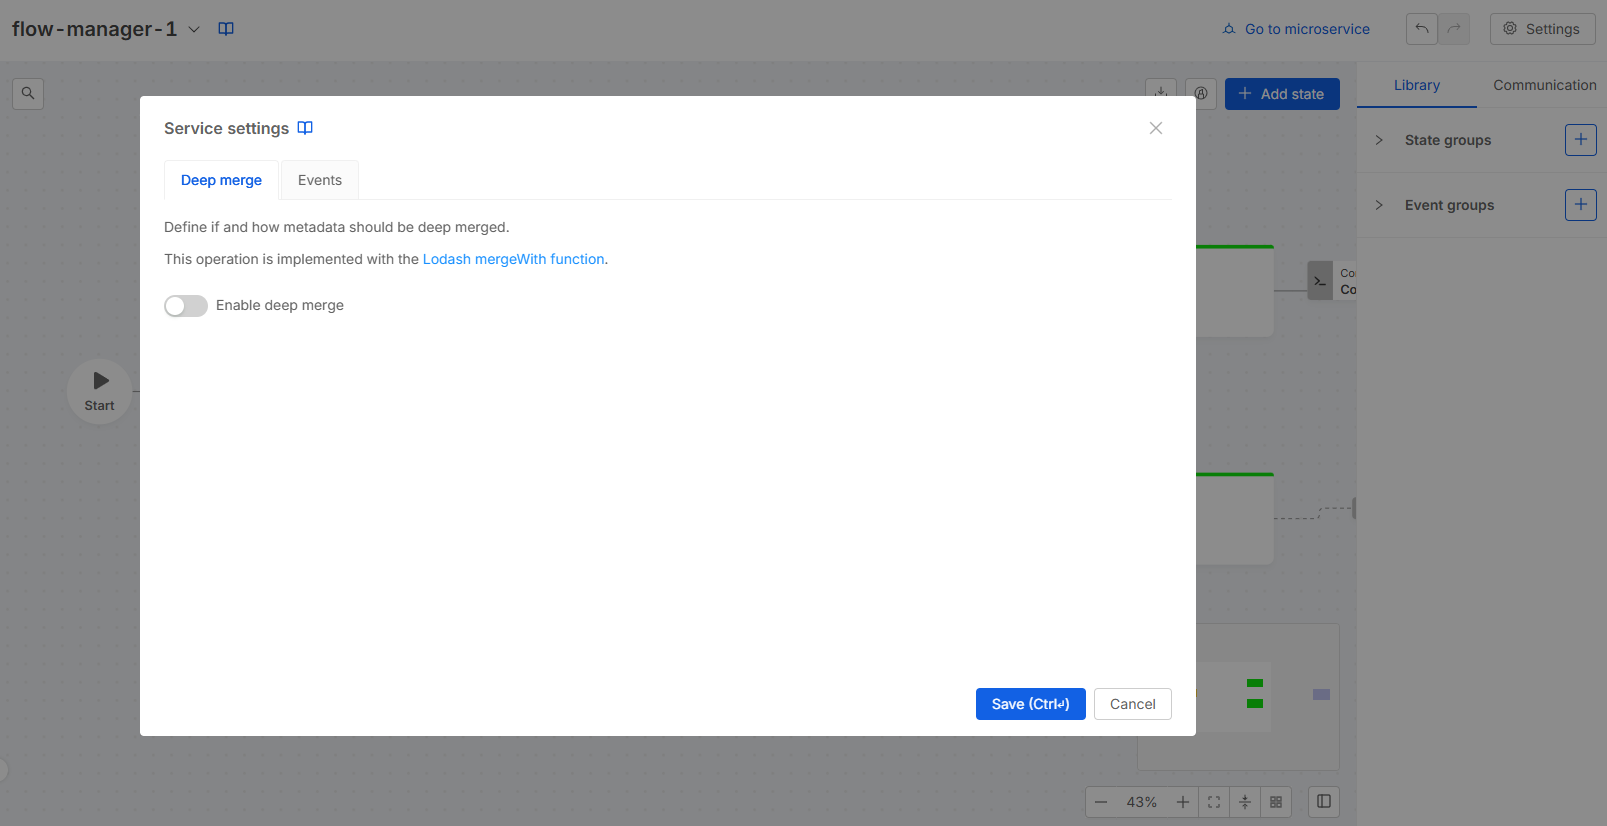Open Service settings documentation book icon
Screen dimensions: 1607x826
305,128
